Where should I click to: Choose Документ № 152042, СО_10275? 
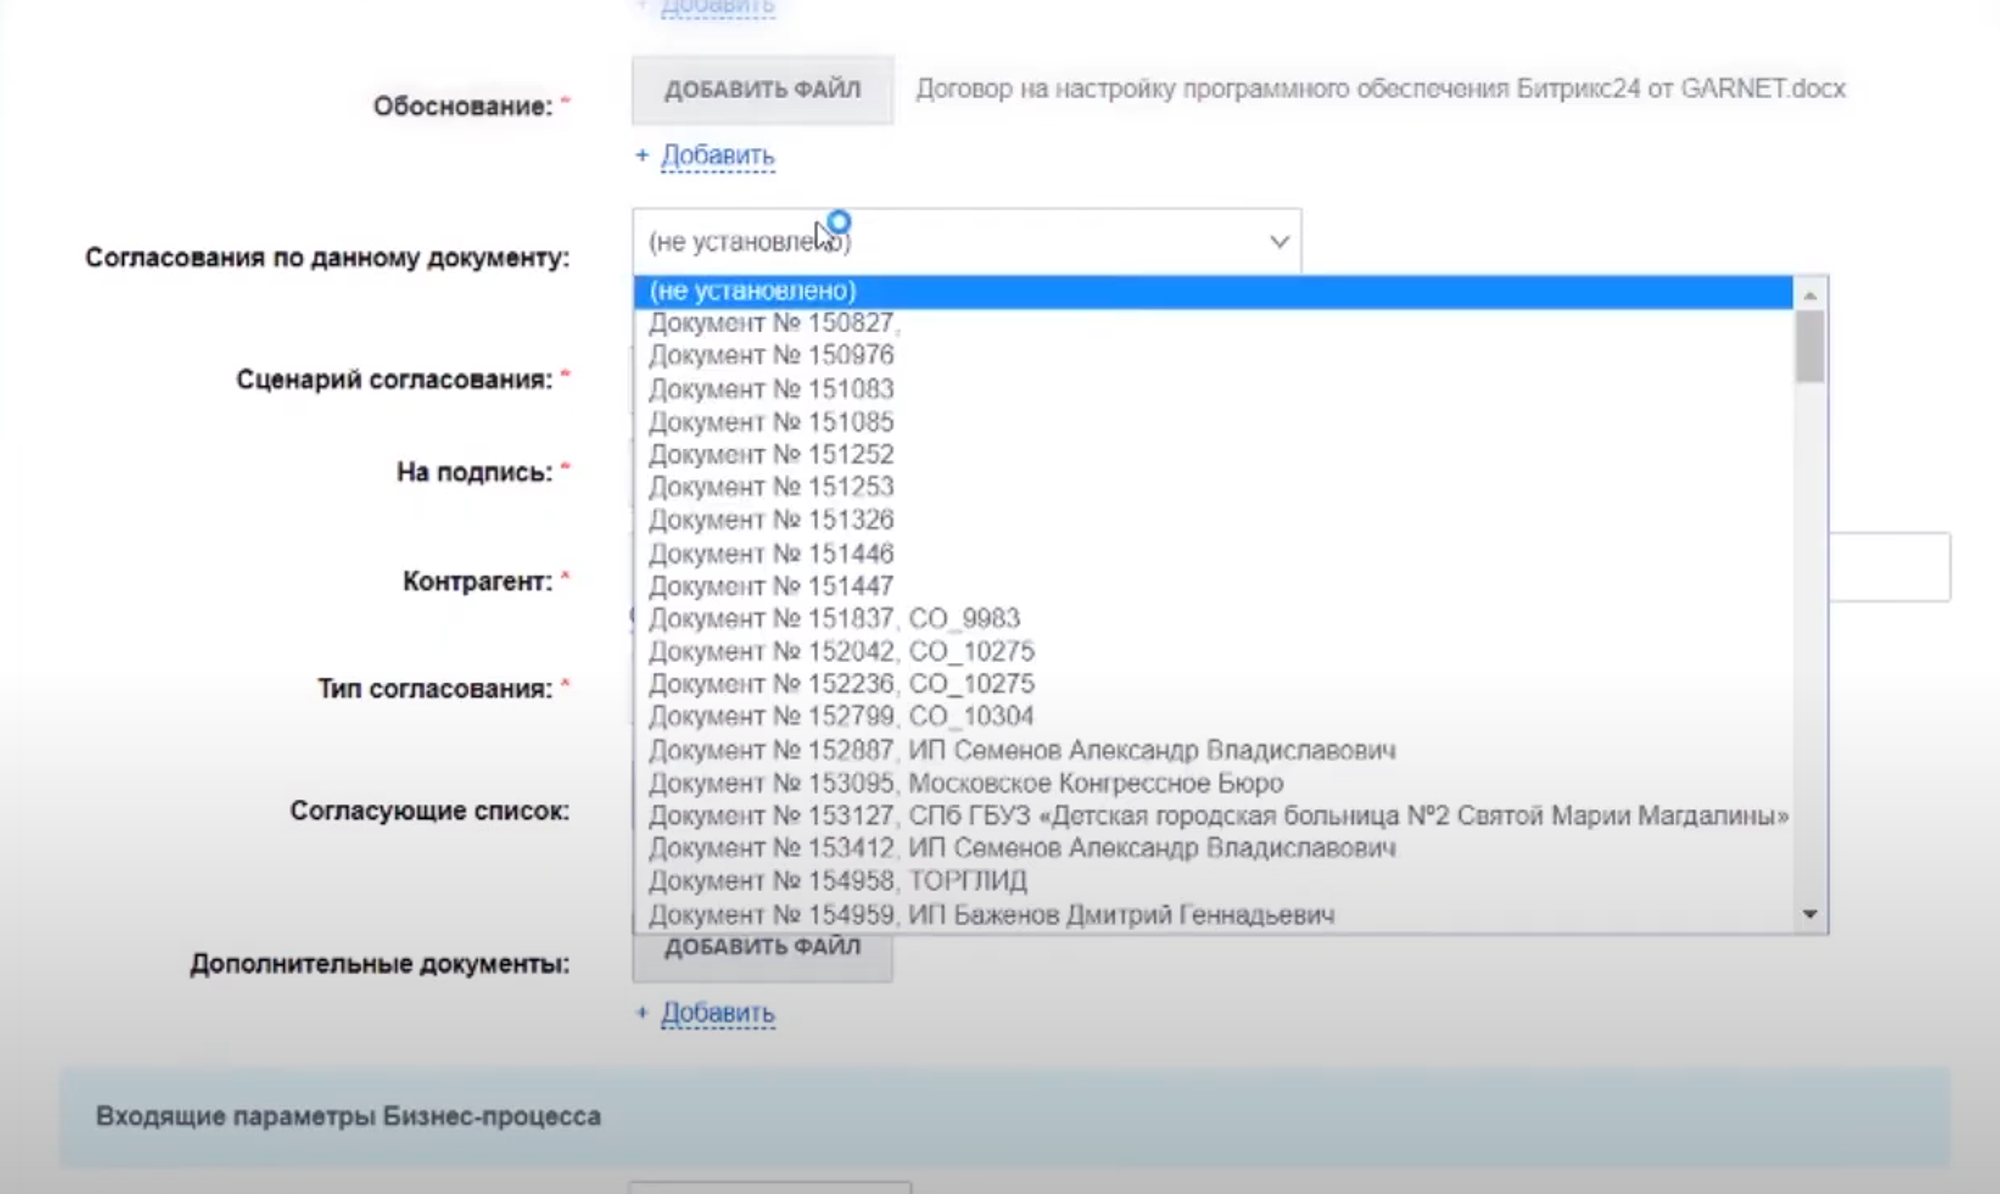(1213, 651)
